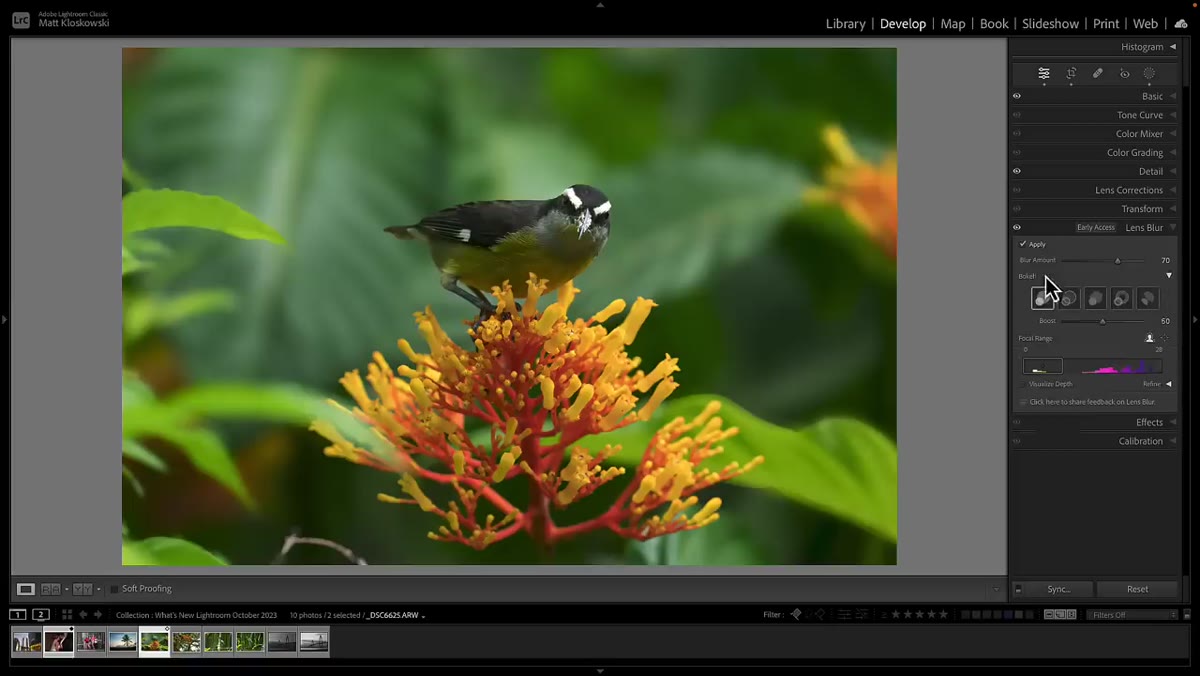Enable the Soft Proofing checkbox
1200x676 pixels.
114,589
